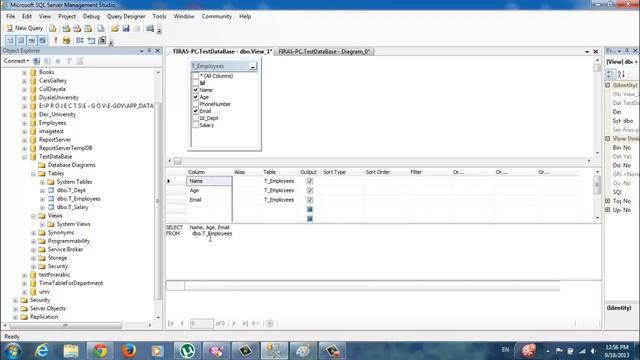The image size is (640, 360).
Task: Expand the Books database node
Action: tap(24, 72)
